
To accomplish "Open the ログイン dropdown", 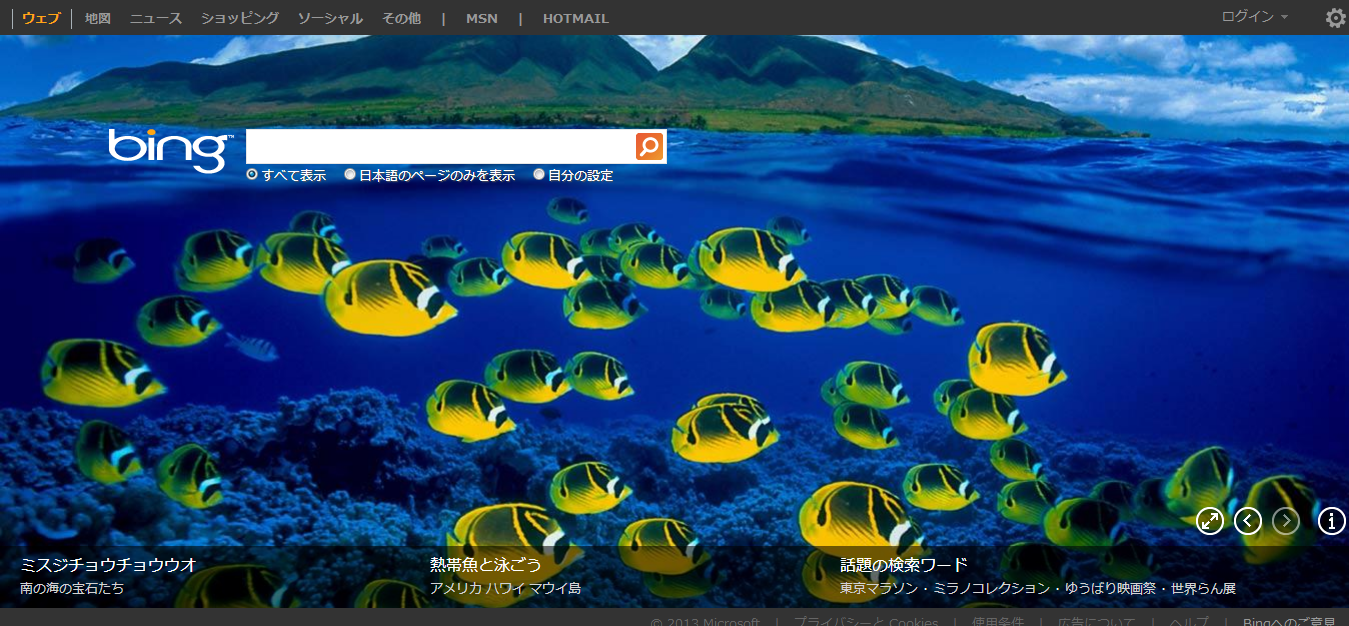I will 1254,17.
